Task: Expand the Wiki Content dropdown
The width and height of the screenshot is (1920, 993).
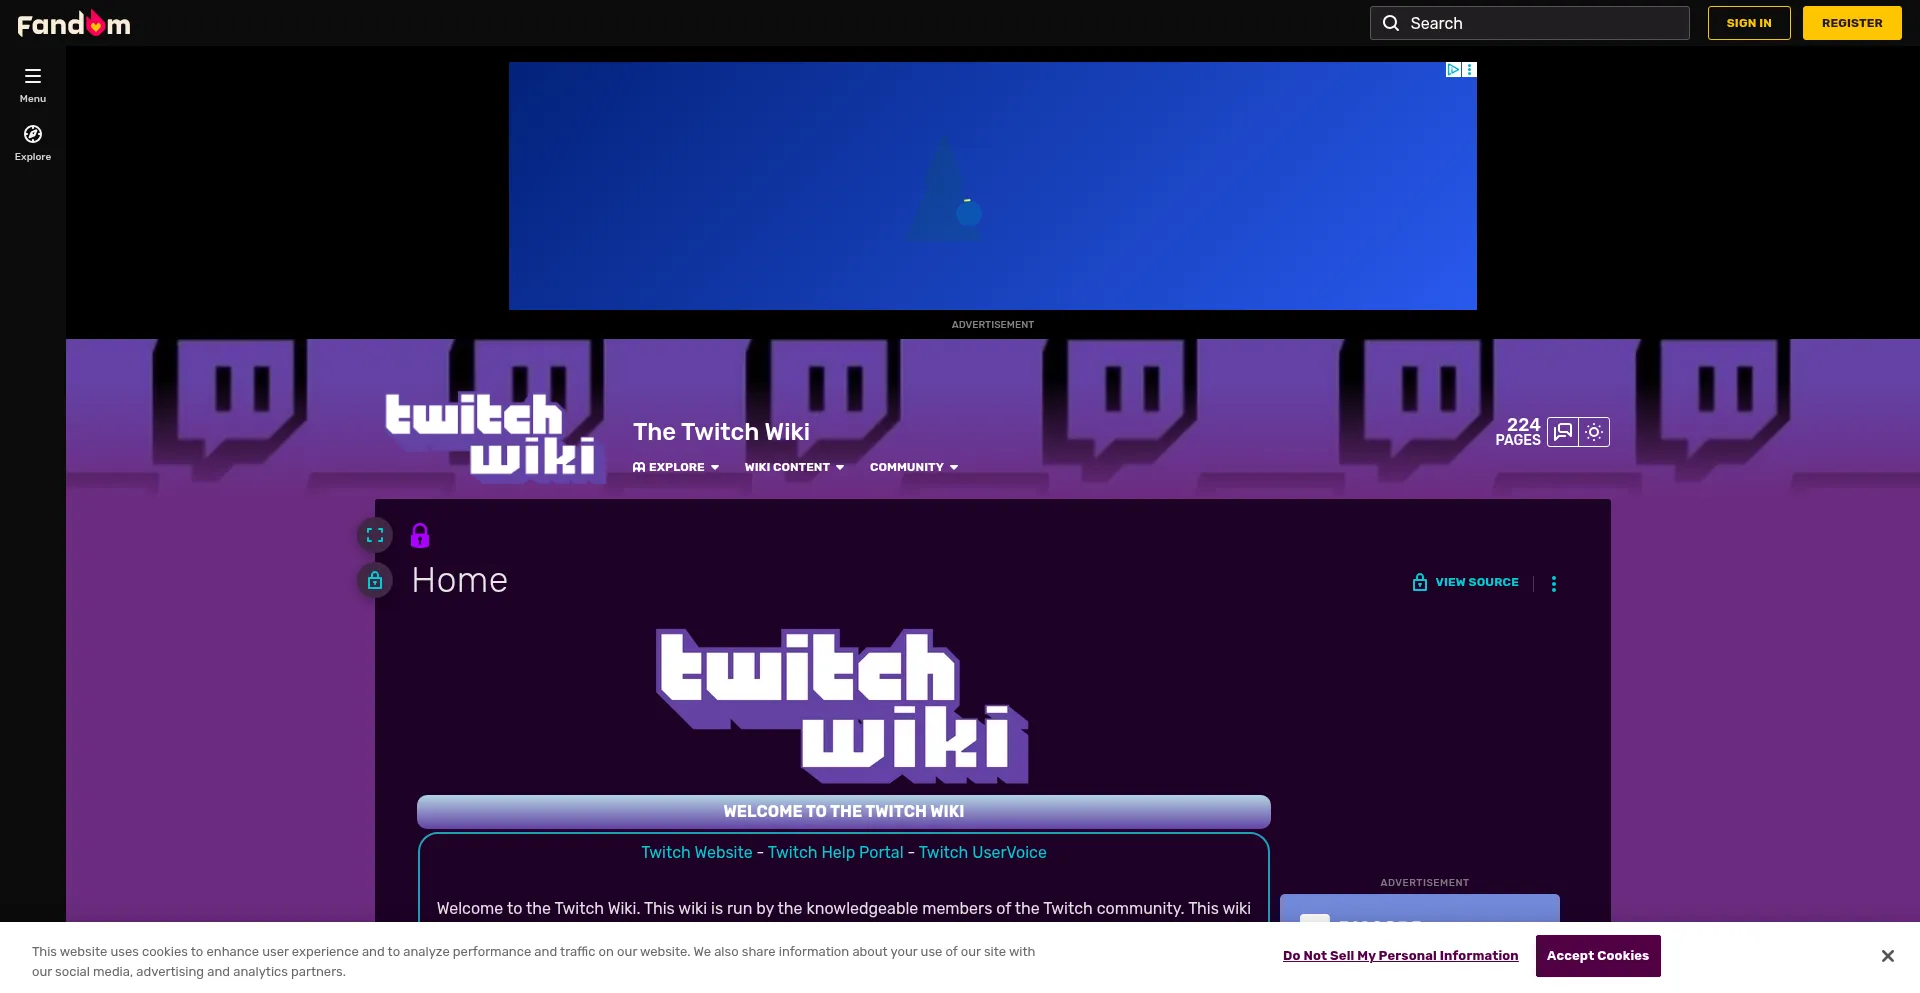Action: [794, 467]
